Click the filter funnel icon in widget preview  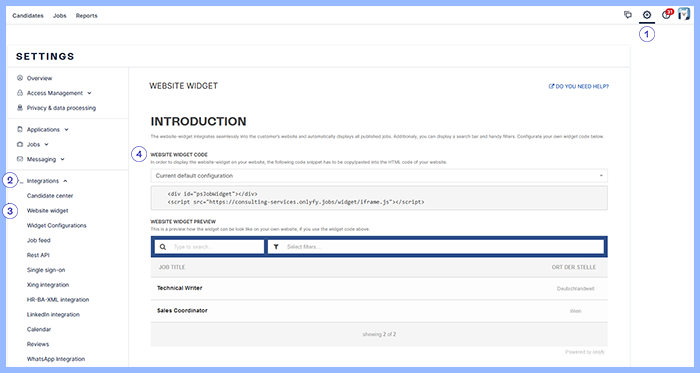point(276,247)
